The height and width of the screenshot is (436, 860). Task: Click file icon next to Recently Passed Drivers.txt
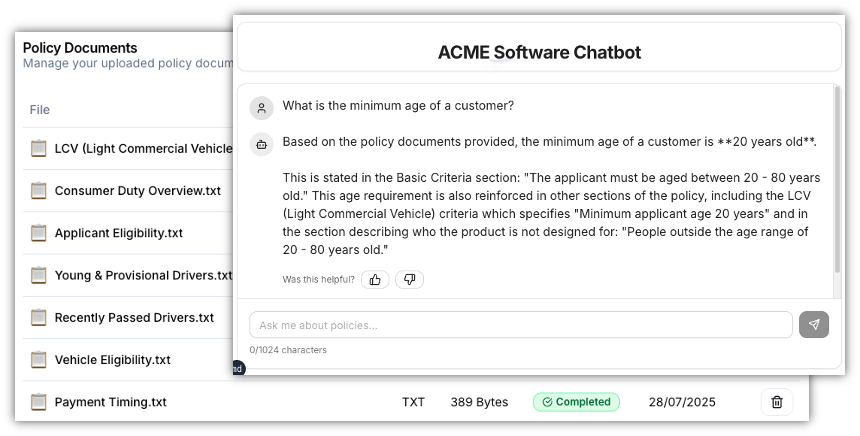tap(38, 318)
